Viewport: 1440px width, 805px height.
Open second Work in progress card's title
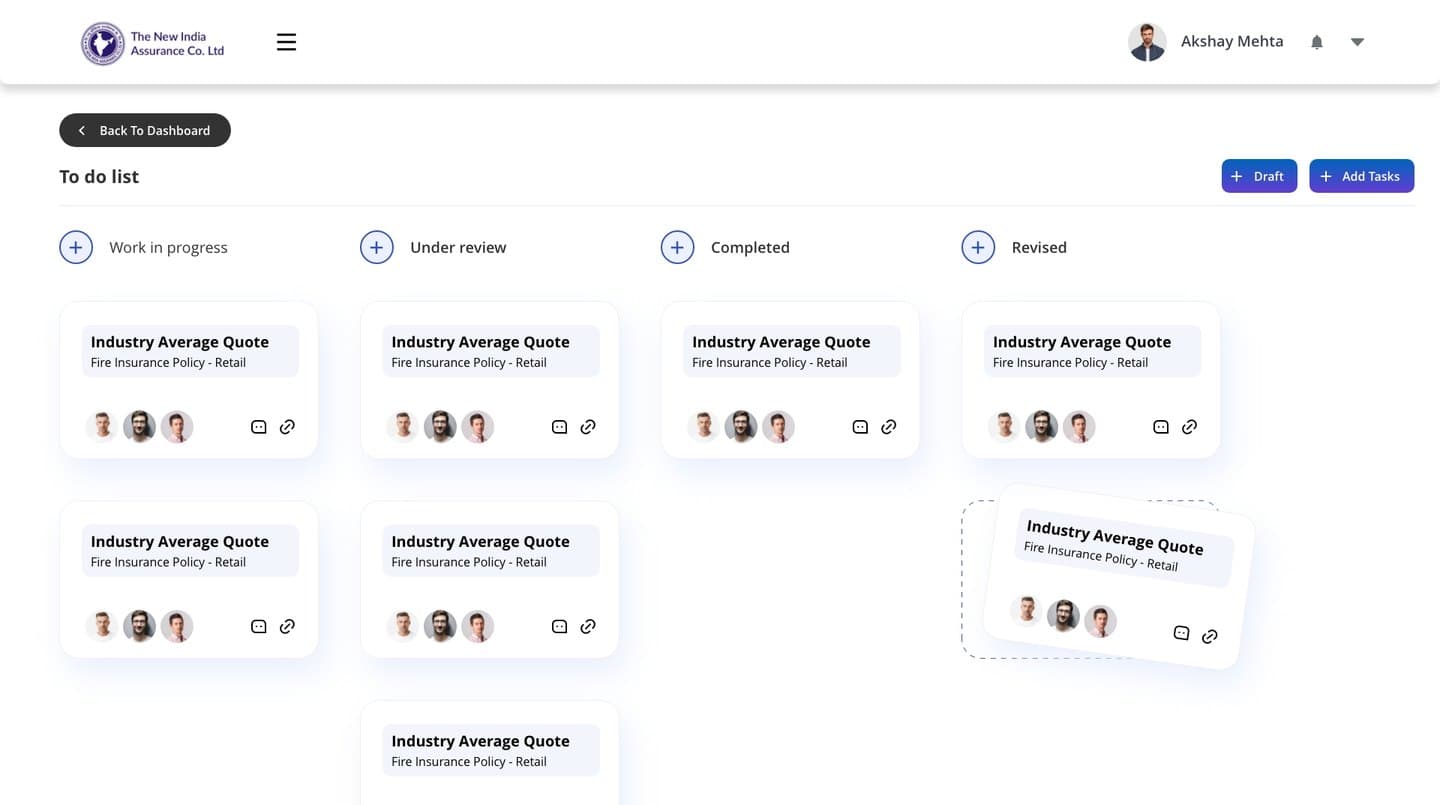[180, 541]
